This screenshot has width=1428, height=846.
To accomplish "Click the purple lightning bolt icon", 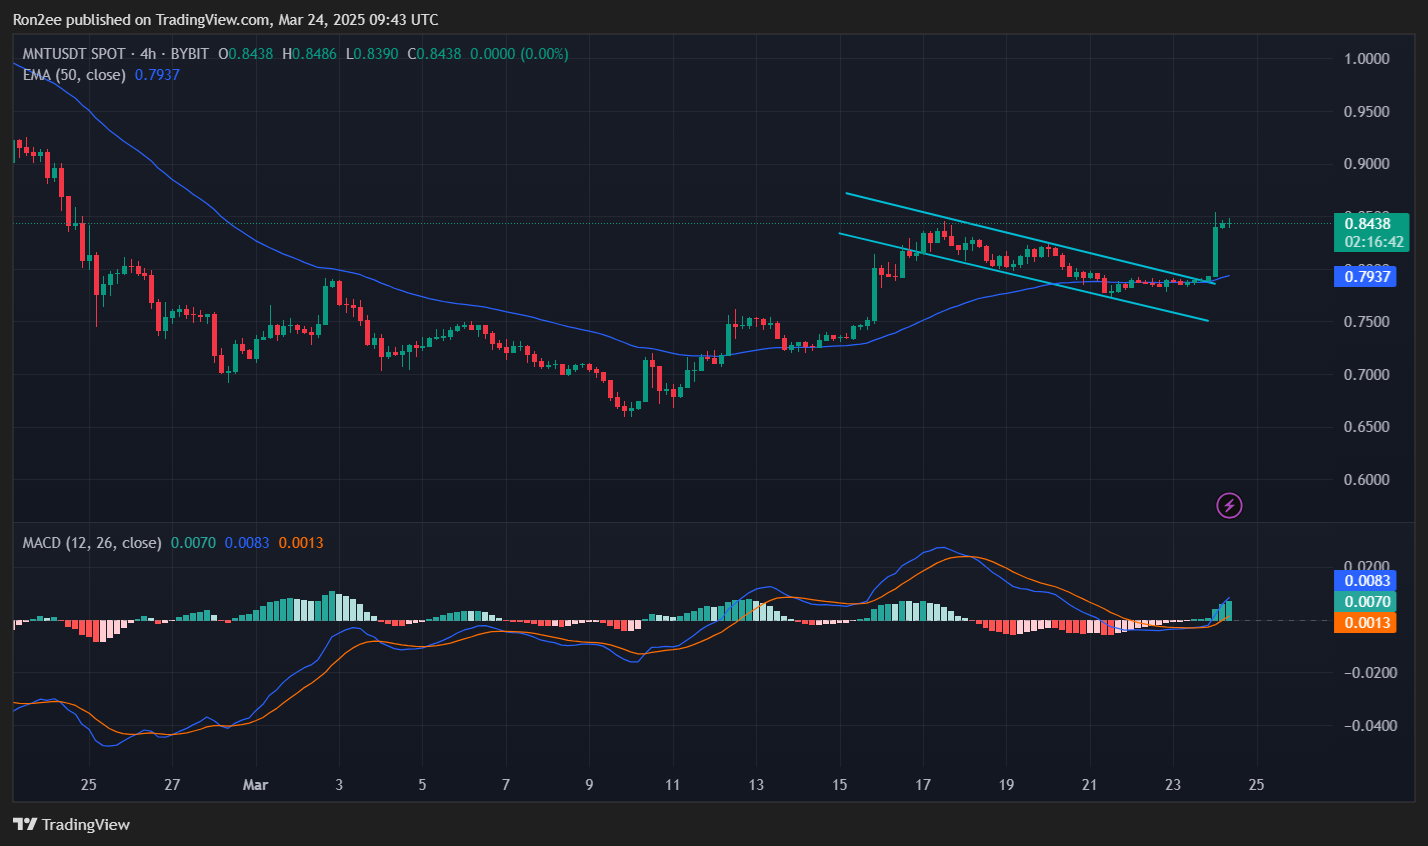I will [x=1229, y=505].
